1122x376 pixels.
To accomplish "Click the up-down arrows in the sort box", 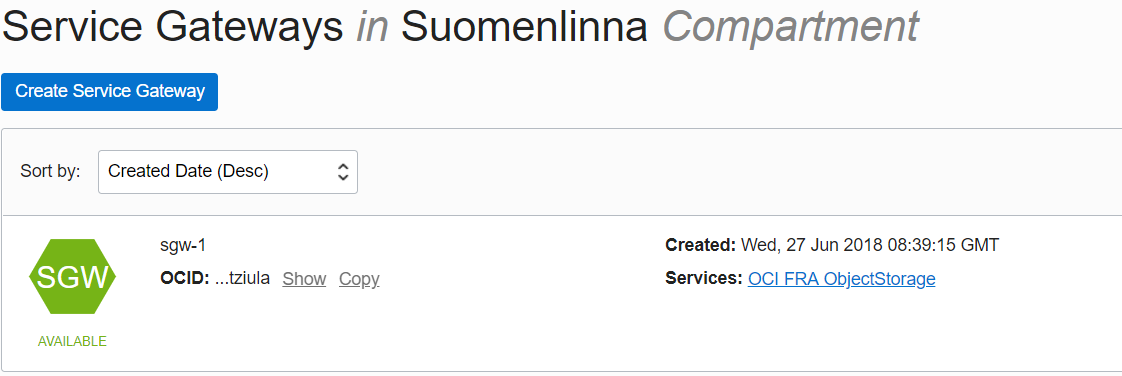I will 343,172.
